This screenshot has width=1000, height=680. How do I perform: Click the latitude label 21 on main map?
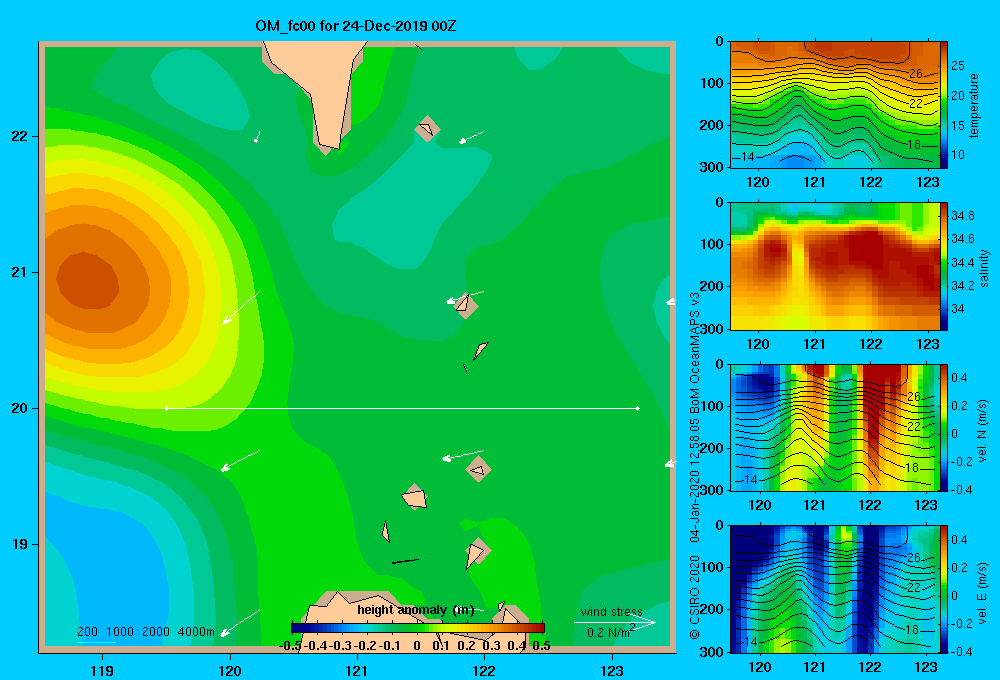pyautogui.click(x=20, y=272)
